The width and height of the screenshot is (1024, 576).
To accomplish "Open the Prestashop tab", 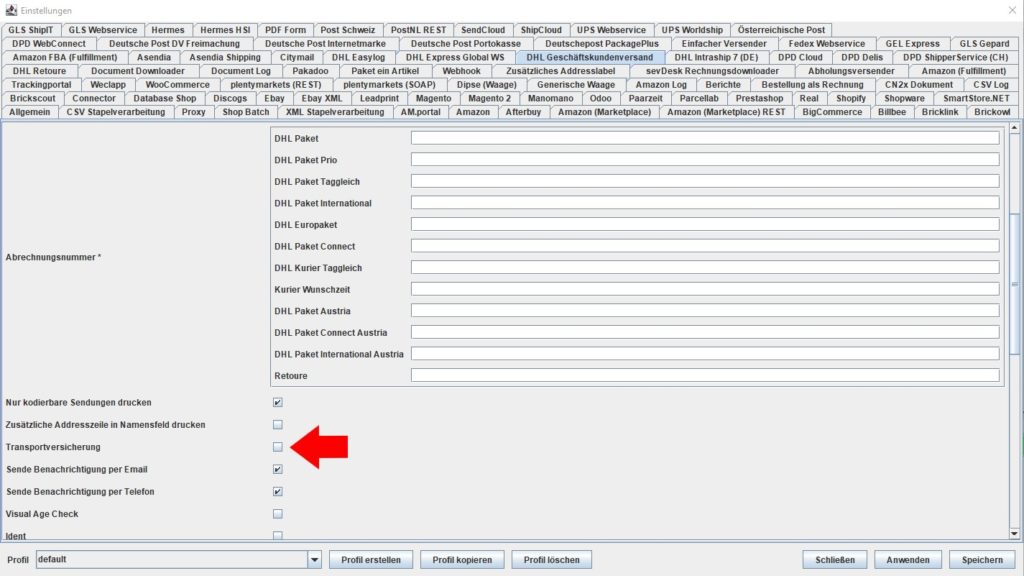I will point(760,98).
